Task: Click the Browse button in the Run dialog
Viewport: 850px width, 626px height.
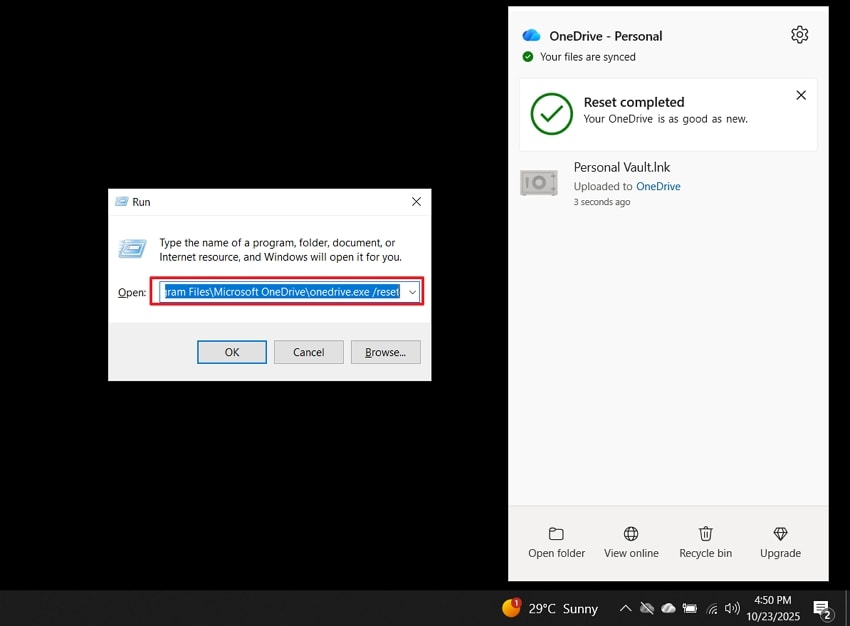Action: click(385, 352)
